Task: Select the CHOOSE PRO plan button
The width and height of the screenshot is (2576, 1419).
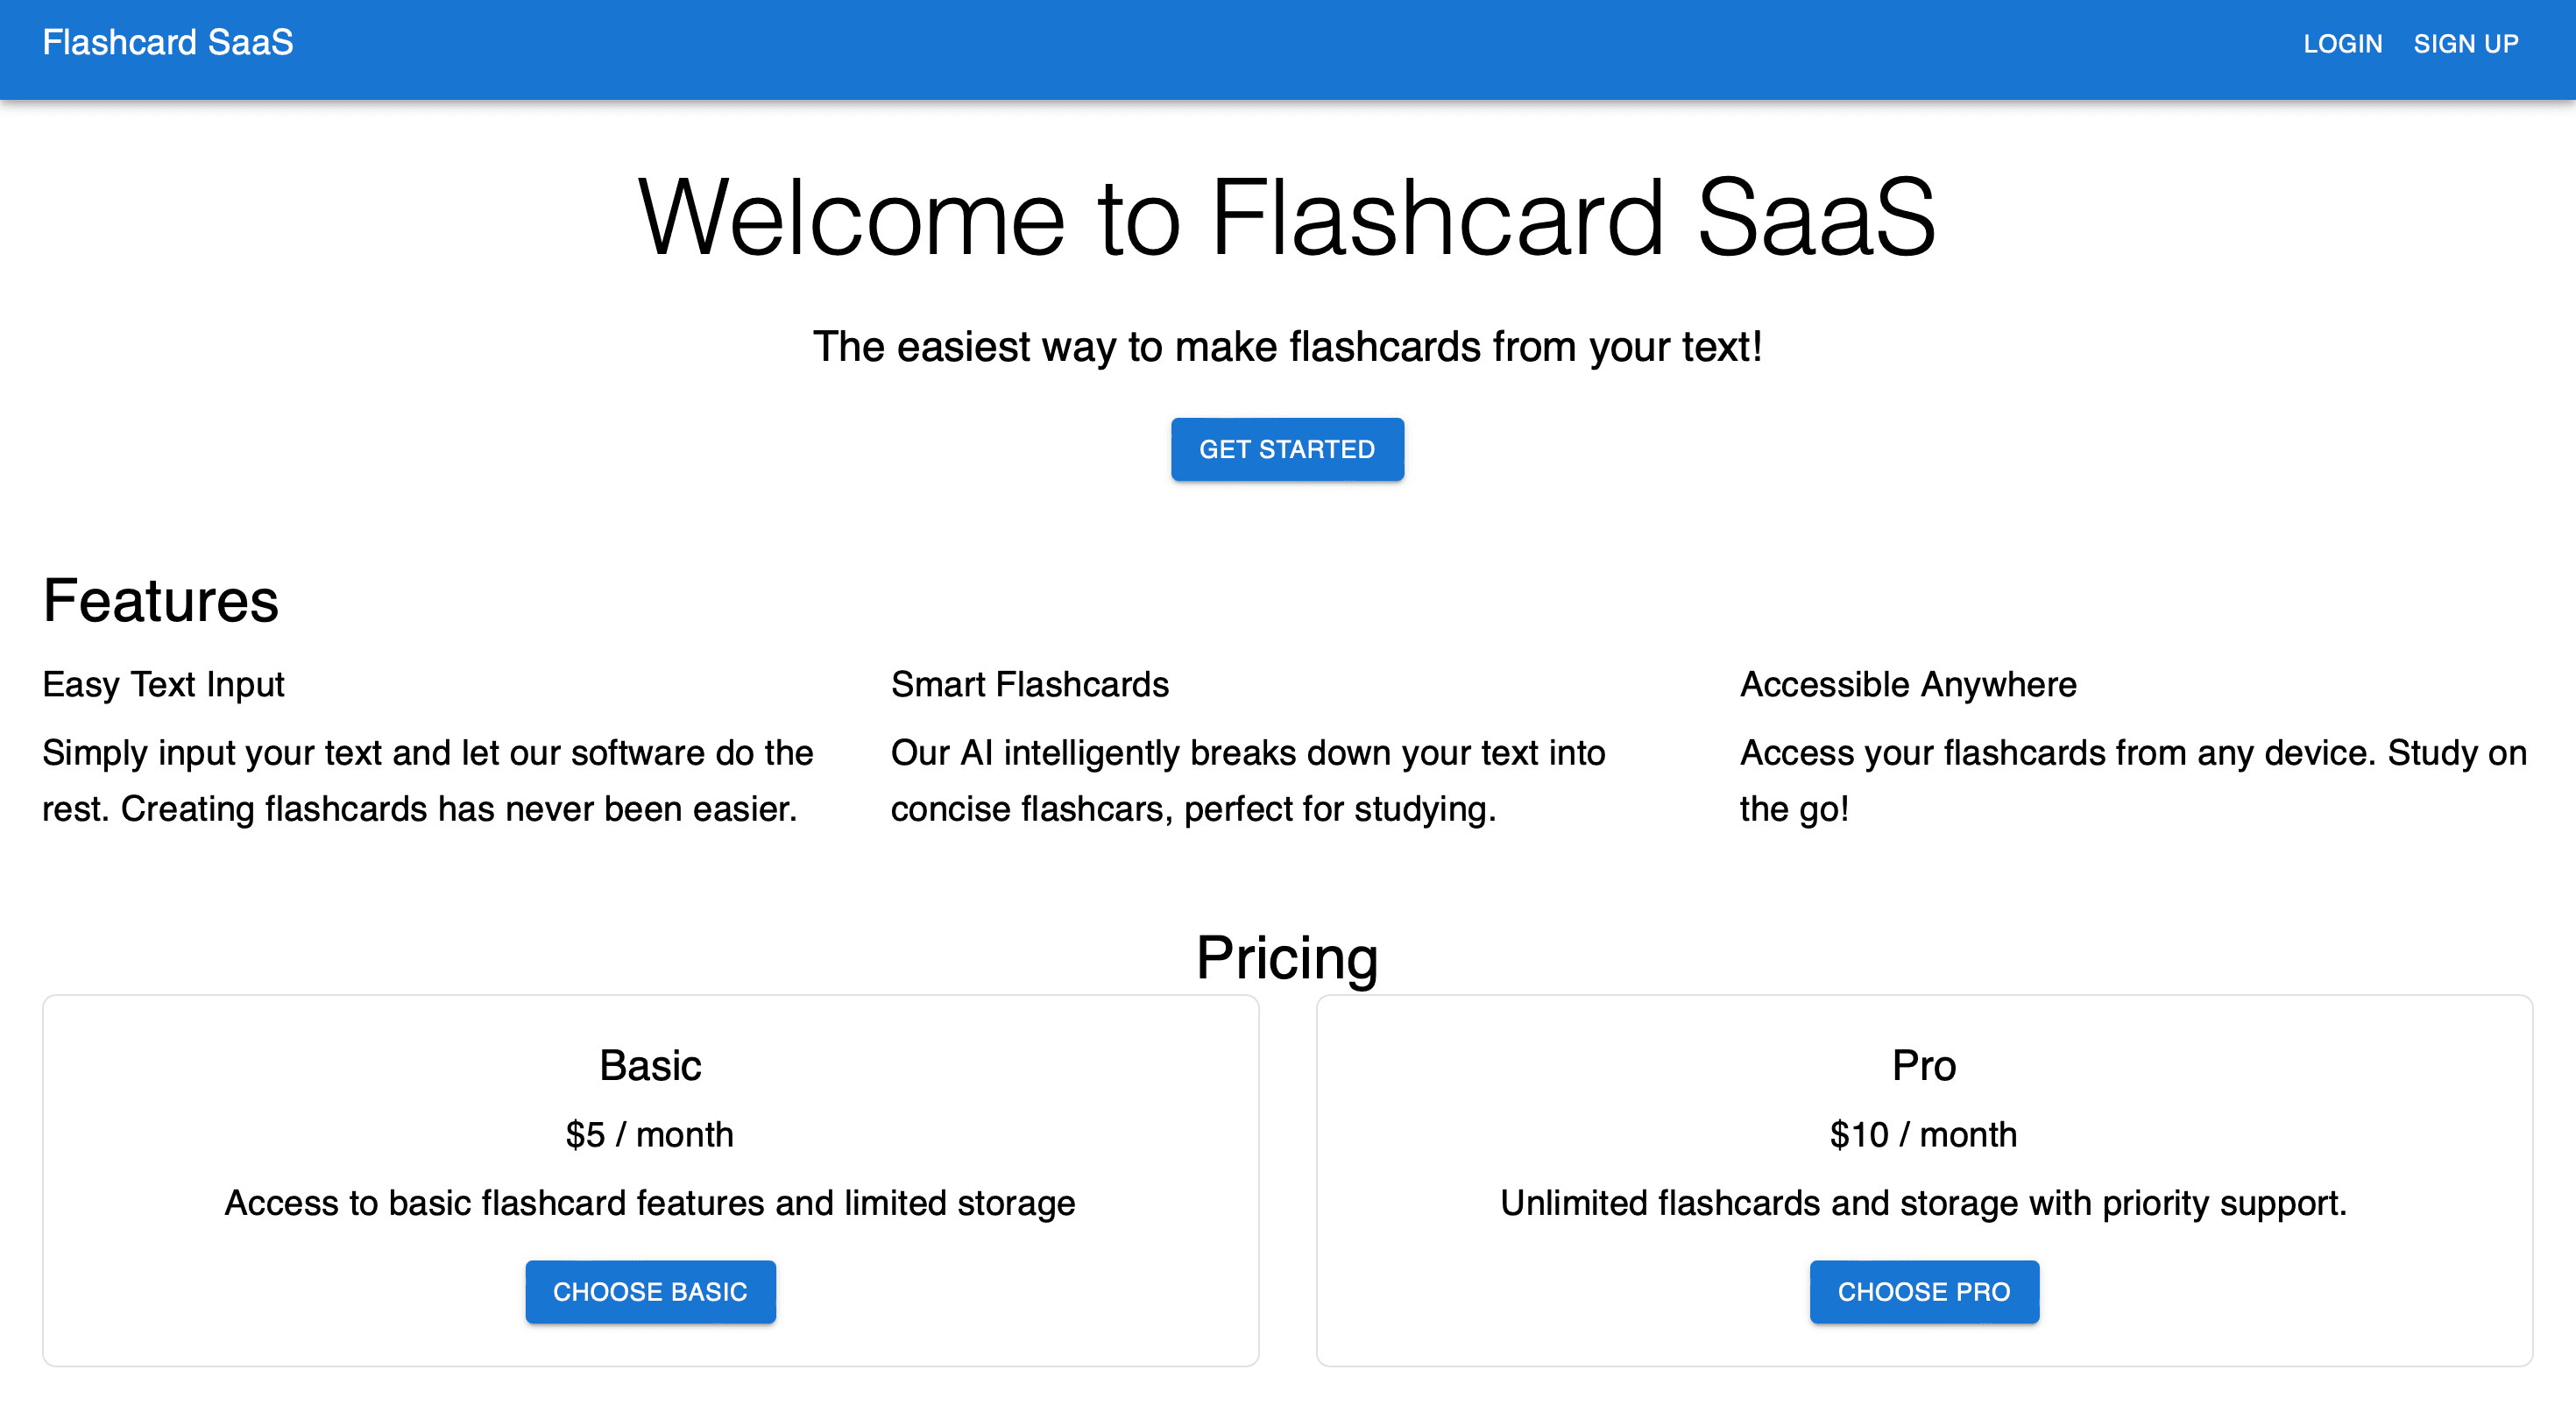Action: click(1923, 1291)
